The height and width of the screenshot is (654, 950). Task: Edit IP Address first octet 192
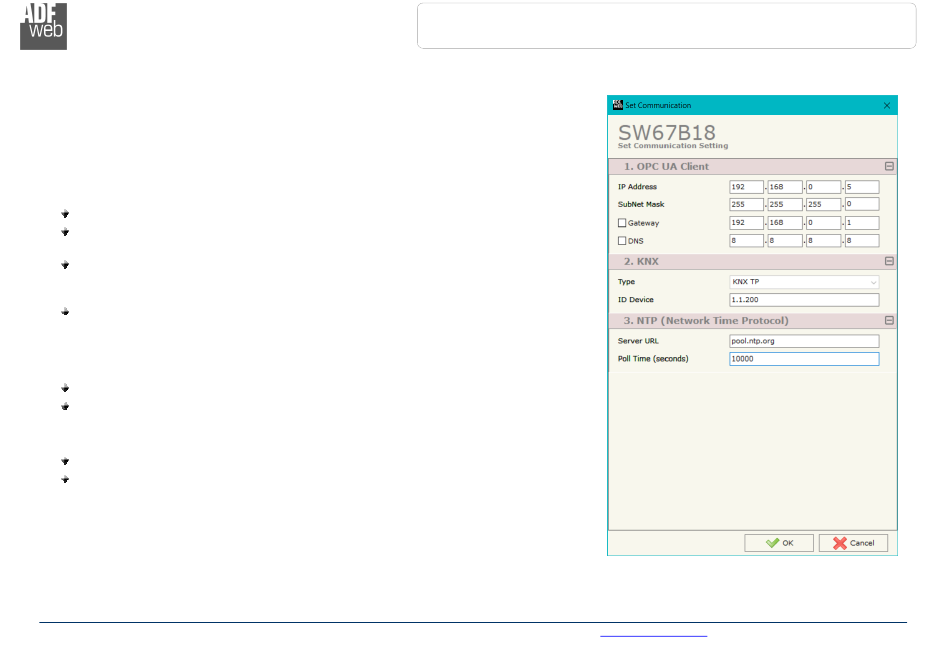click(x=746, y=187)
